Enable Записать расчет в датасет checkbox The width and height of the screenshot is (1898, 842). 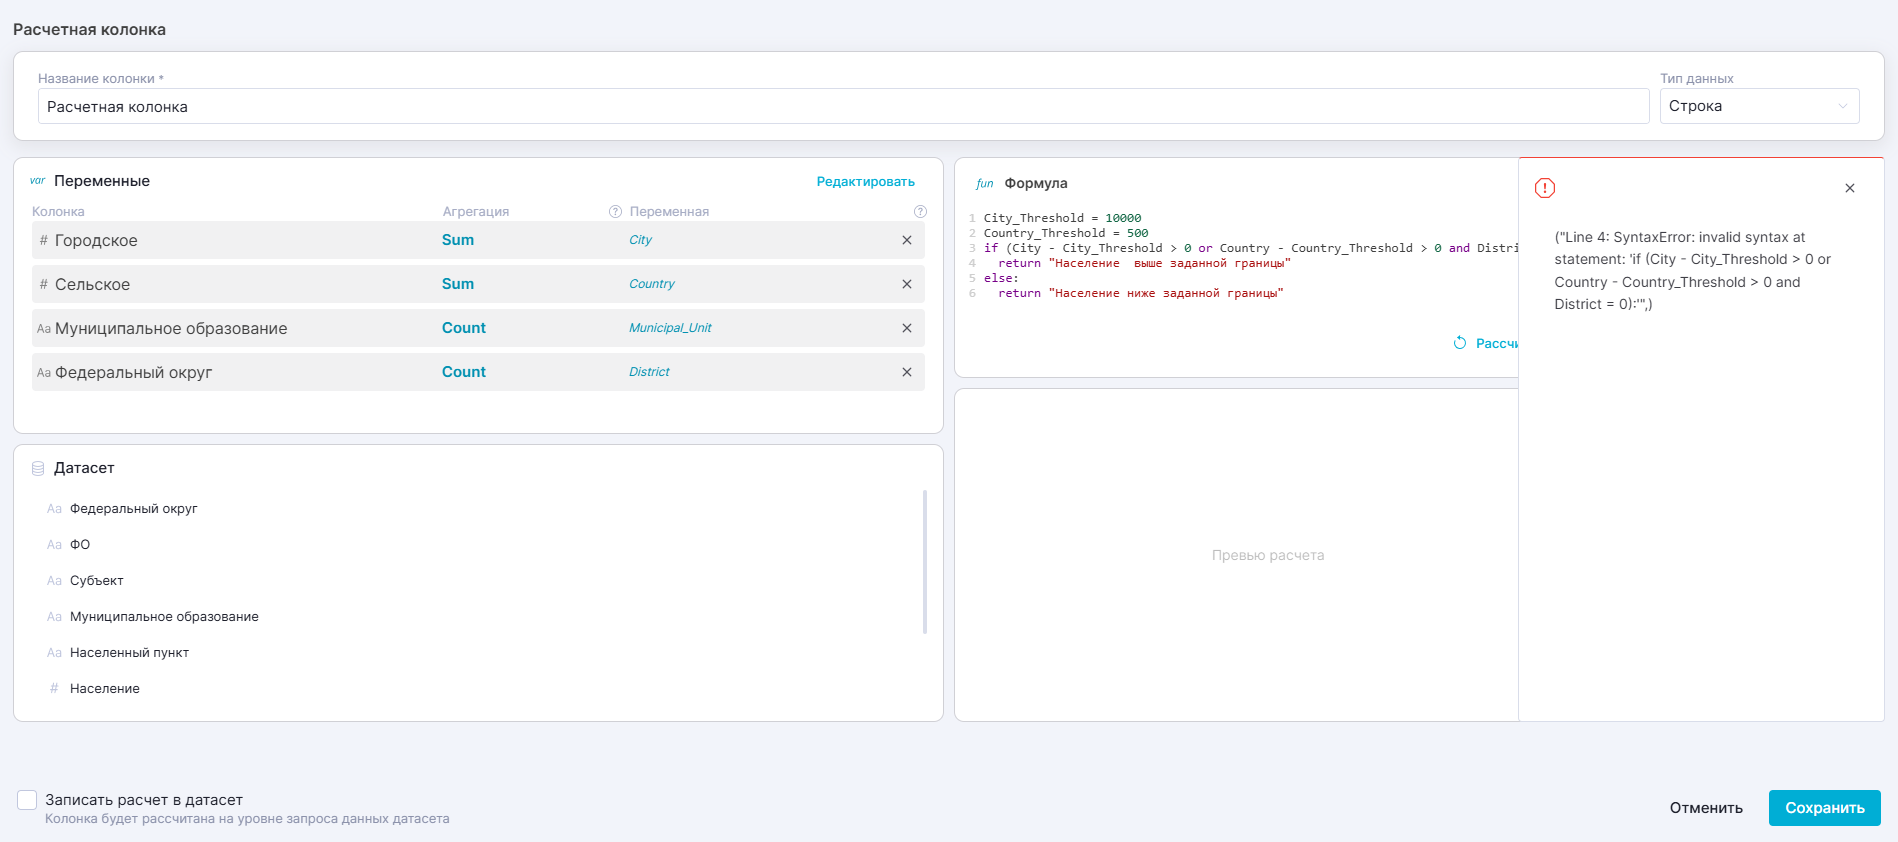point(27,800)
